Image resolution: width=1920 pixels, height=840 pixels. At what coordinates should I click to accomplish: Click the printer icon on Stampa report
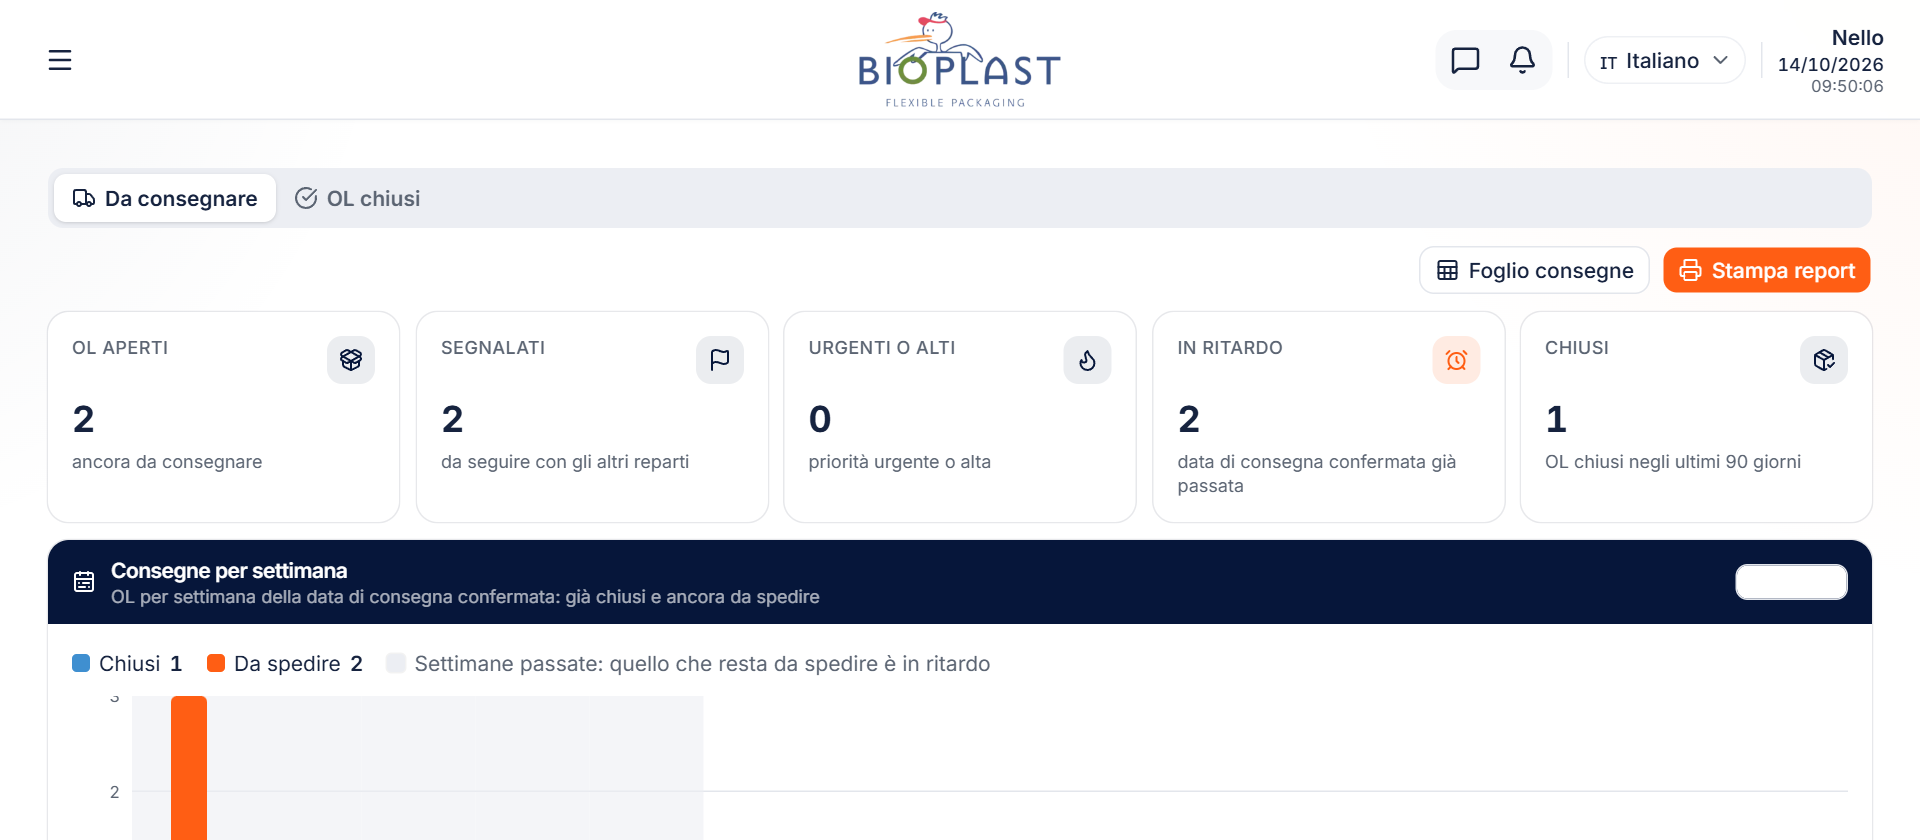click(1690, 270)
